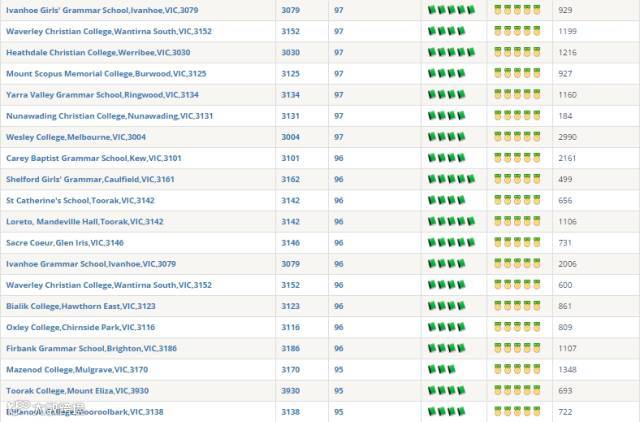Open Bialik College, Hawthorn East link

80,307
